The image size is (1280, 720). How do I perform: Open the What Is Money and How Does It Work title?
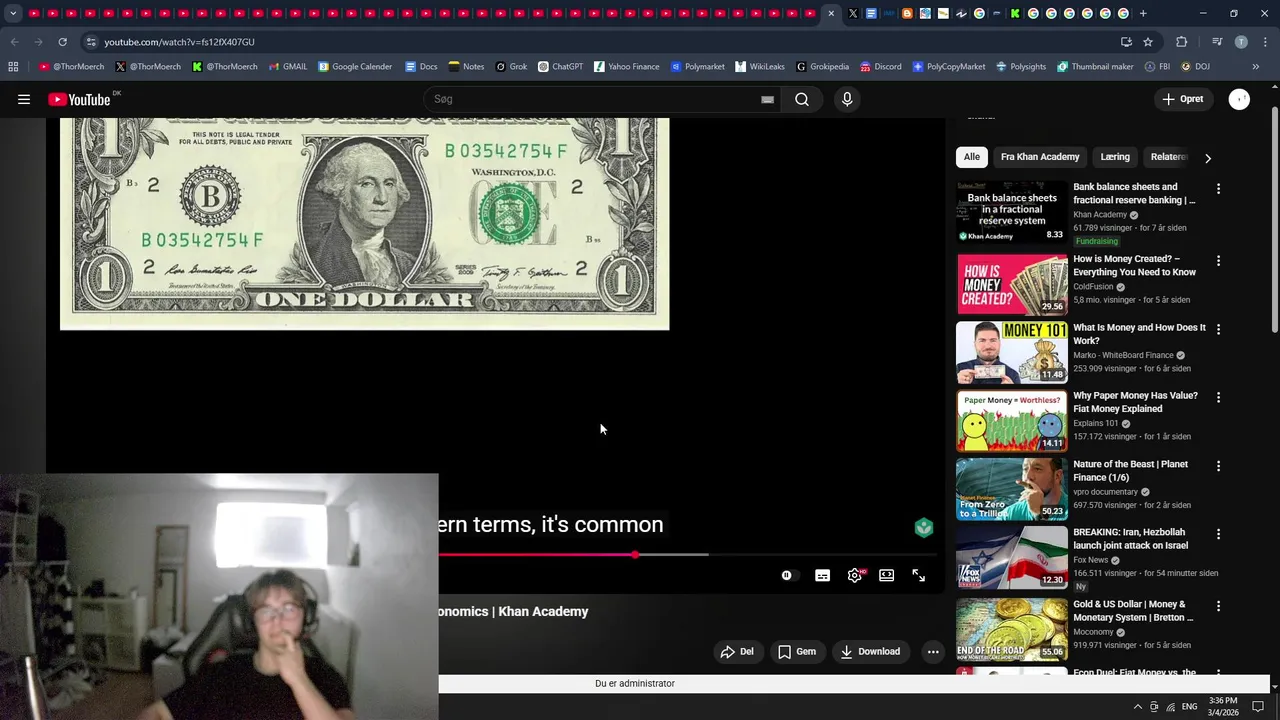(x=1139, y=334)
